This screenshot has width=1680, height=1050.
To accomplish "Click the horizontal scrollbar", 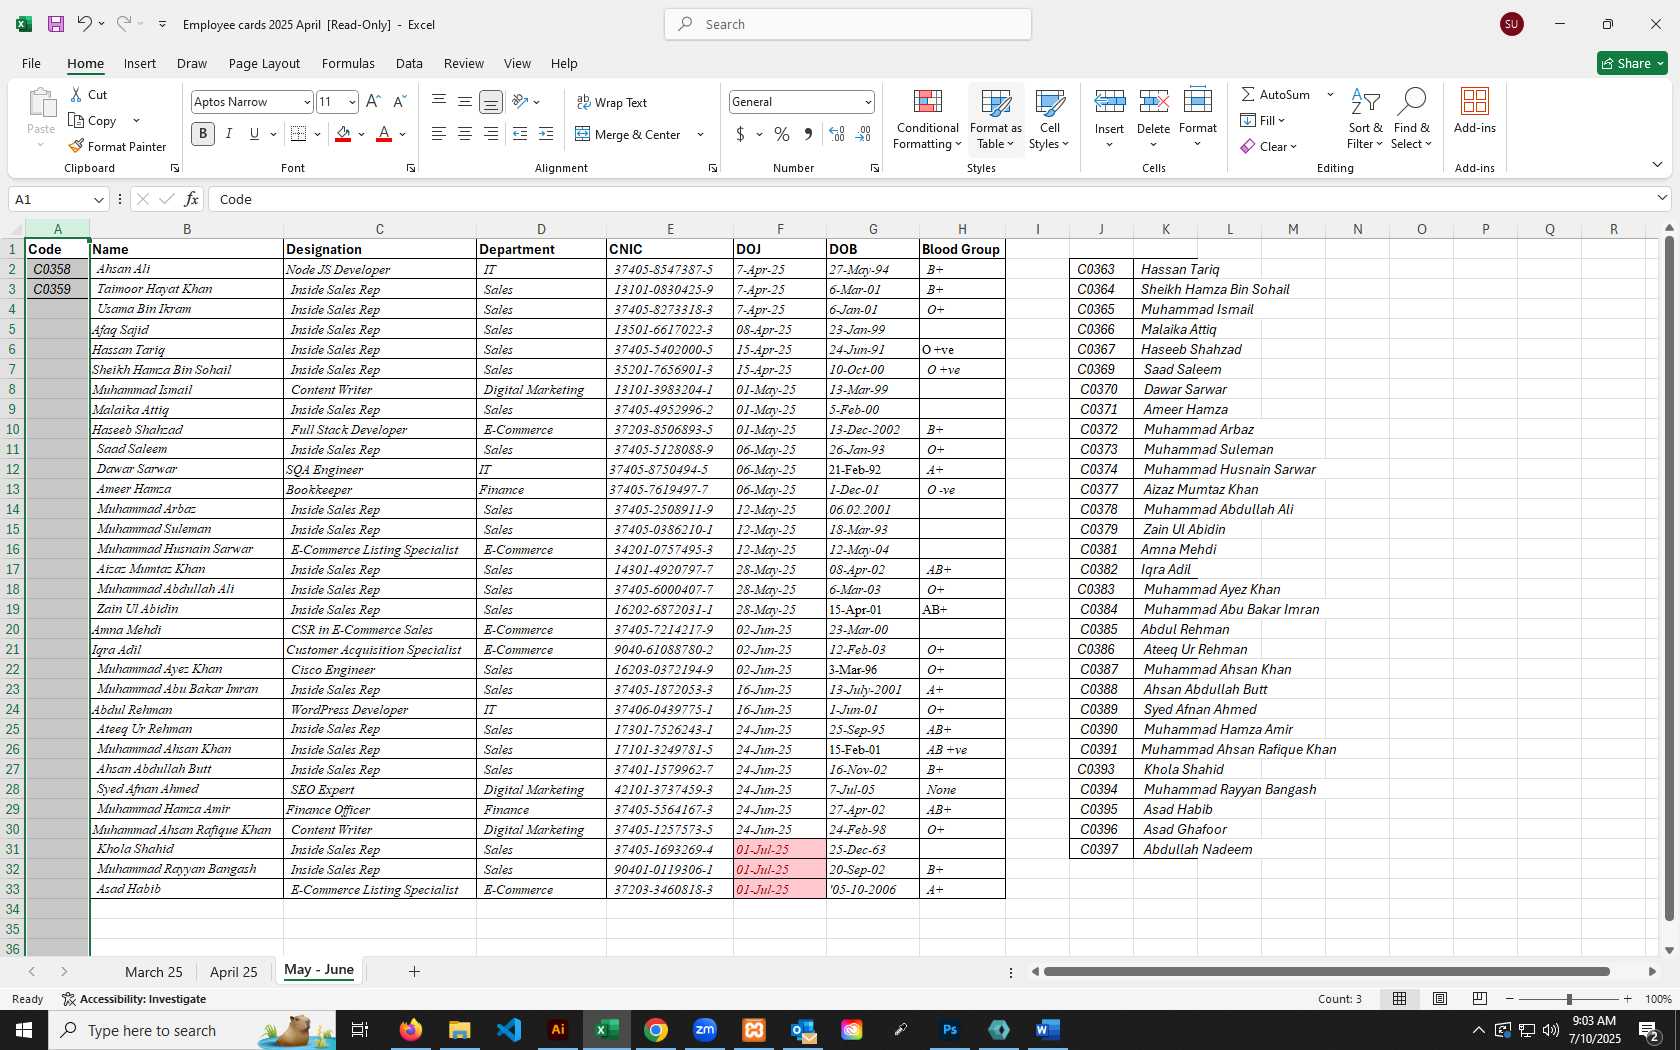I will 1326,971.
